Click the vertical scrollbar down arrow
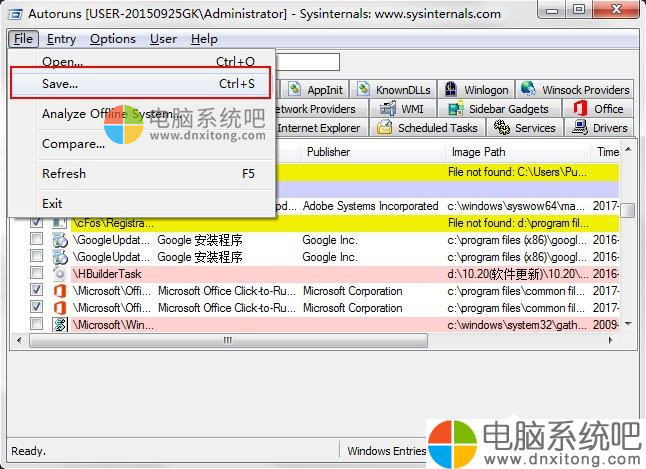This screenshot has height=469, width=646. [628, 324]
